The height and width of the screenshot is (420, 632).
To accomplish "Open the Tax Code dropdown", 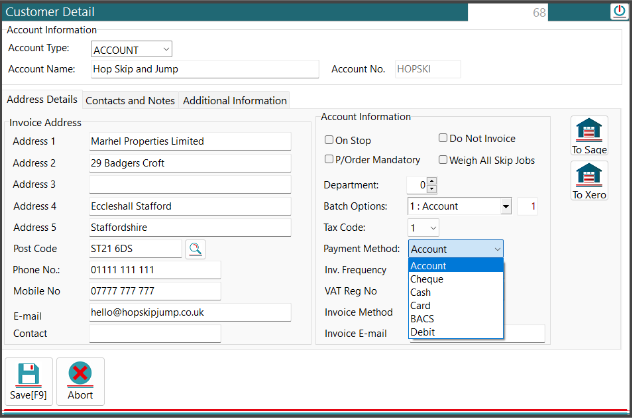I will (432, 228).
